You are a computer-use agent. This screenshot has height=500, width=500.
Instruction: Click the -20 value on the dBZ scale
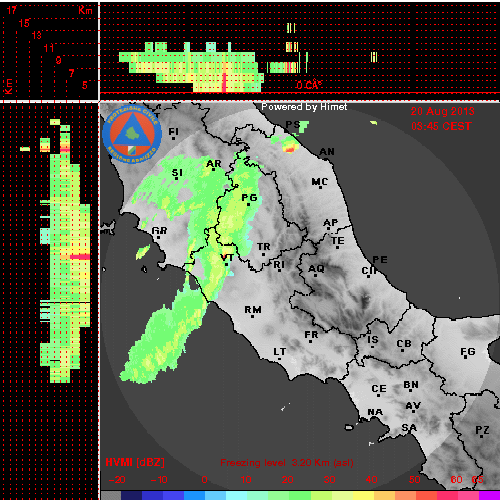click(117, 480)
